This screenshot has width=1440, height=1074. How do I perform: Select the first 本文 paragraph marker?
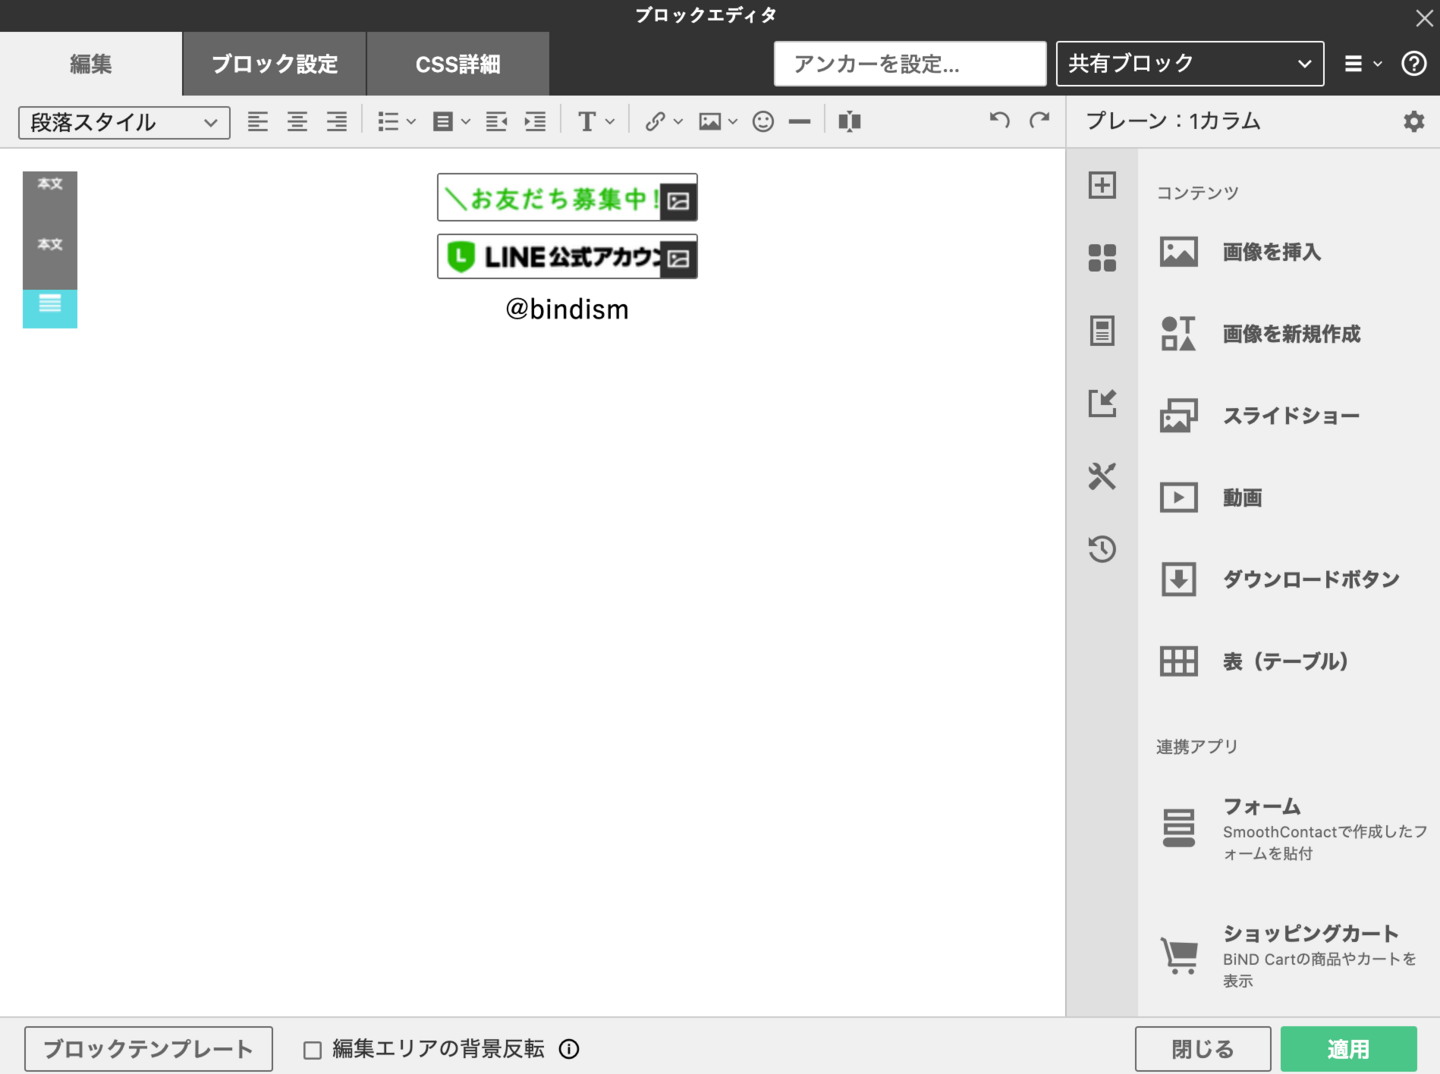click(50, 184)
